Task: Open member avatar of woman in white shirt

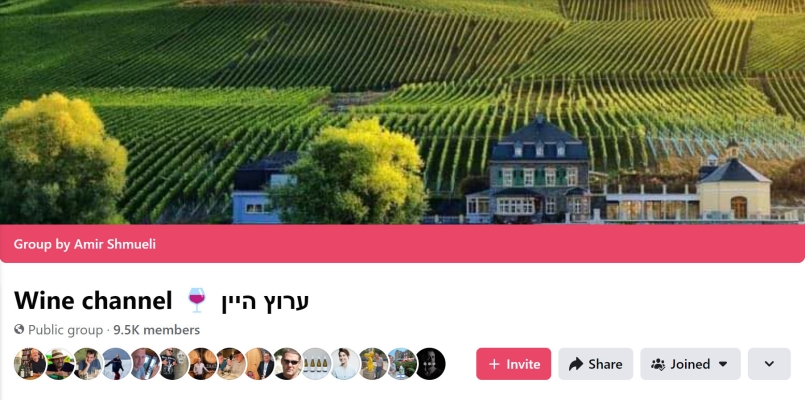Action: point(344,364)
